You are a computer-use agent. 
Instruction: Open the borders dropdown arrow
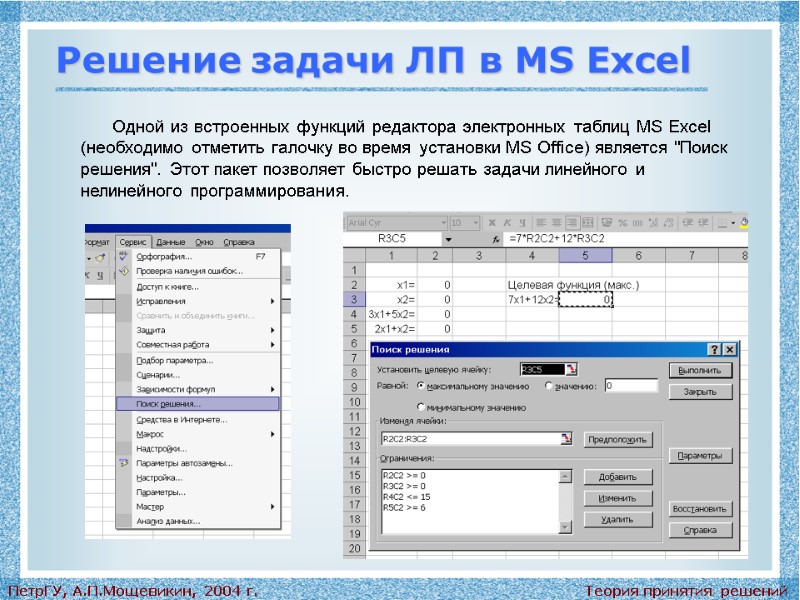733,222
